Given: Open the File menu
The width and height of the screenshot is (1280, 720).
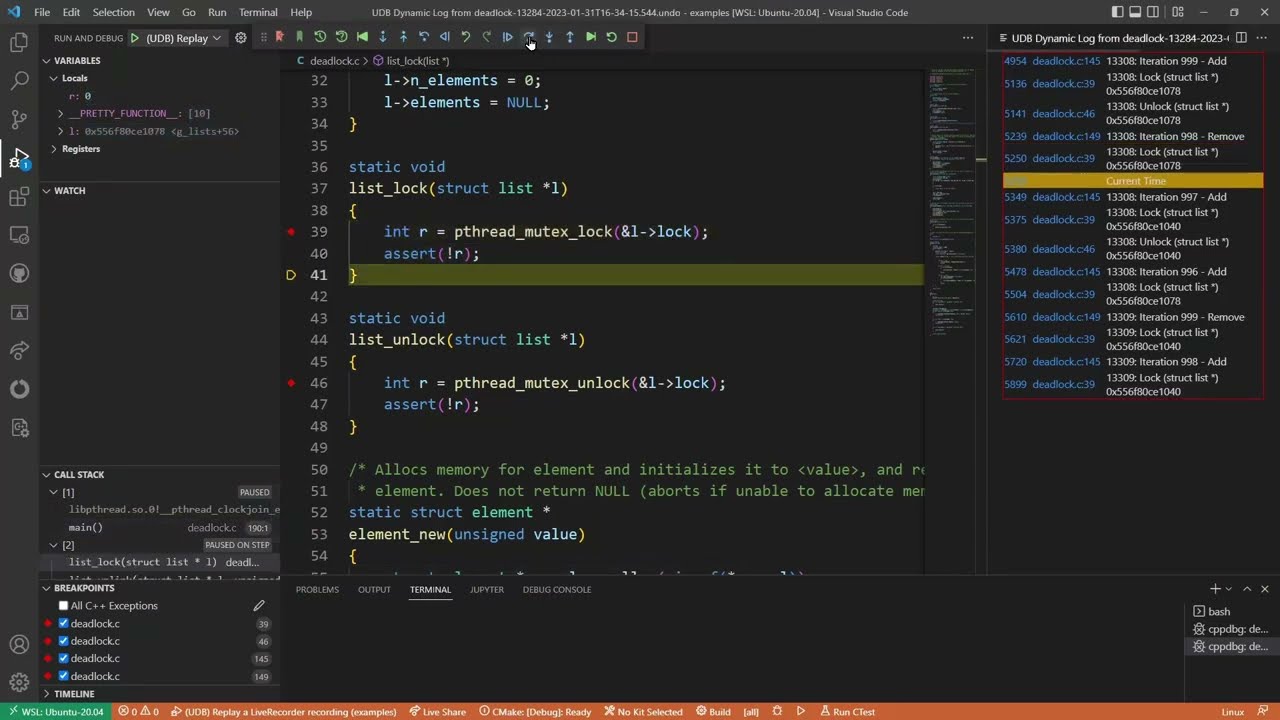Looking at the screenshot, I should tap(42, 12).
